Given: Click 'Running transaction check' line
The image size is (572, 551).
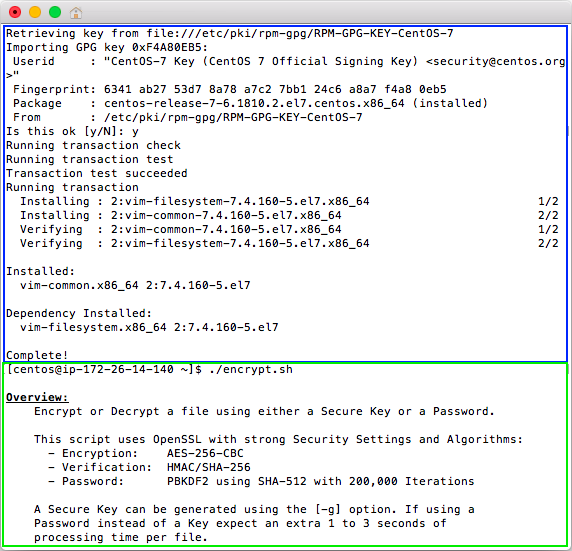Looking at the screenshot, I should [x=93, y=145].
